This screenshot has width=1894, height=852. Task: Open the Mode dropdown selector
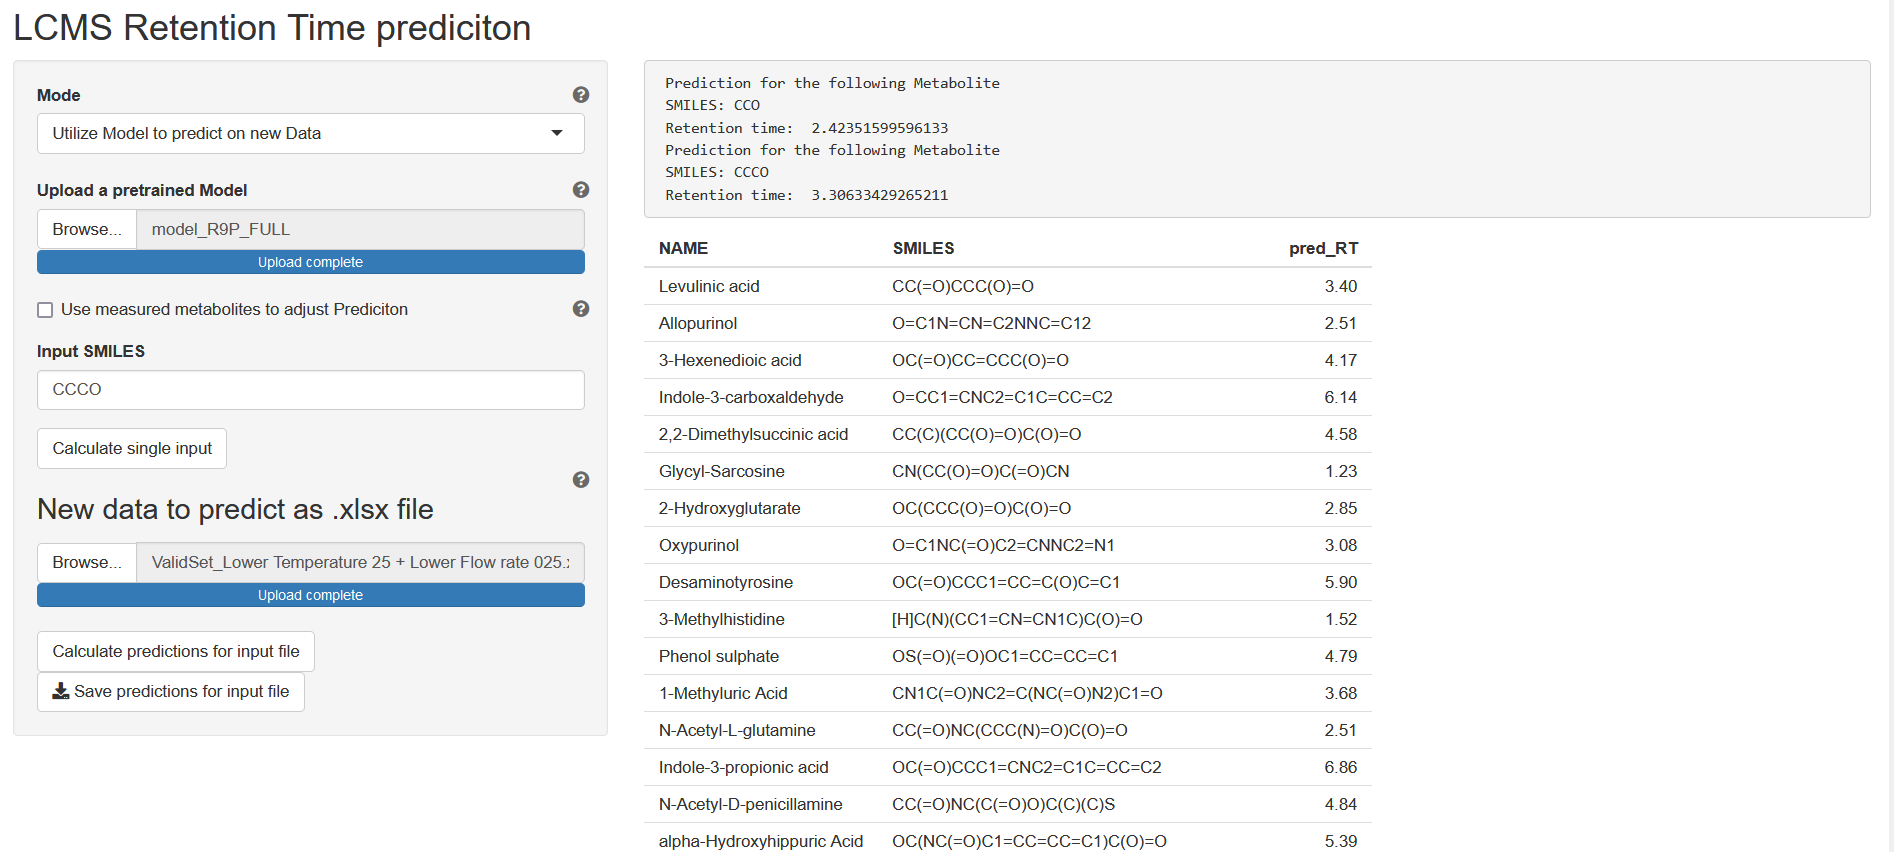pyautogui.click(x=311, y=134)
